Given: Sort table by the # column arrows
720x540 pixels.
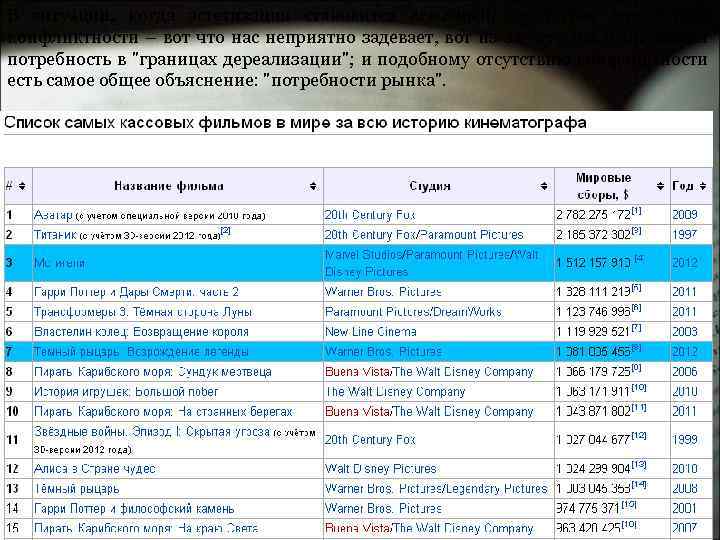Looking at the screenshot, I should pos(22,186).
